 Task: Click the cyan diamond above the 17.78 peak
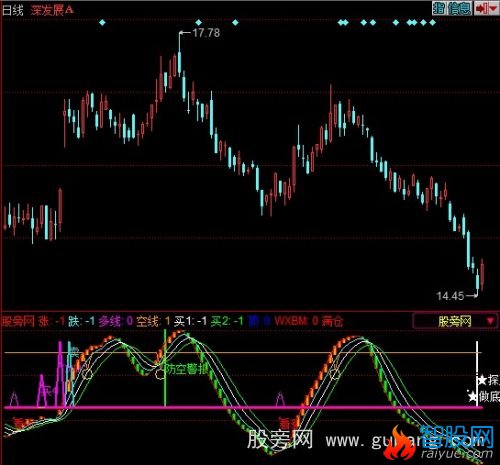[199, 23]
